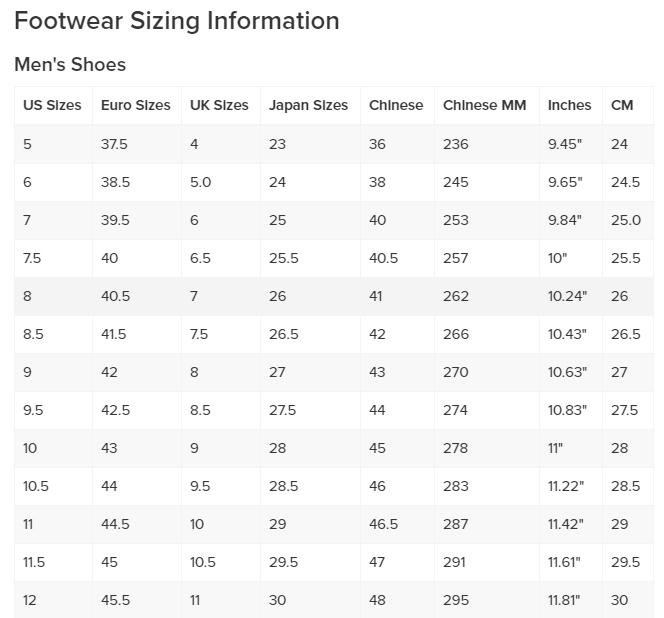Click the "UK Sizes" column header
This screenshot has height=618, width=664.
(219, 105)
